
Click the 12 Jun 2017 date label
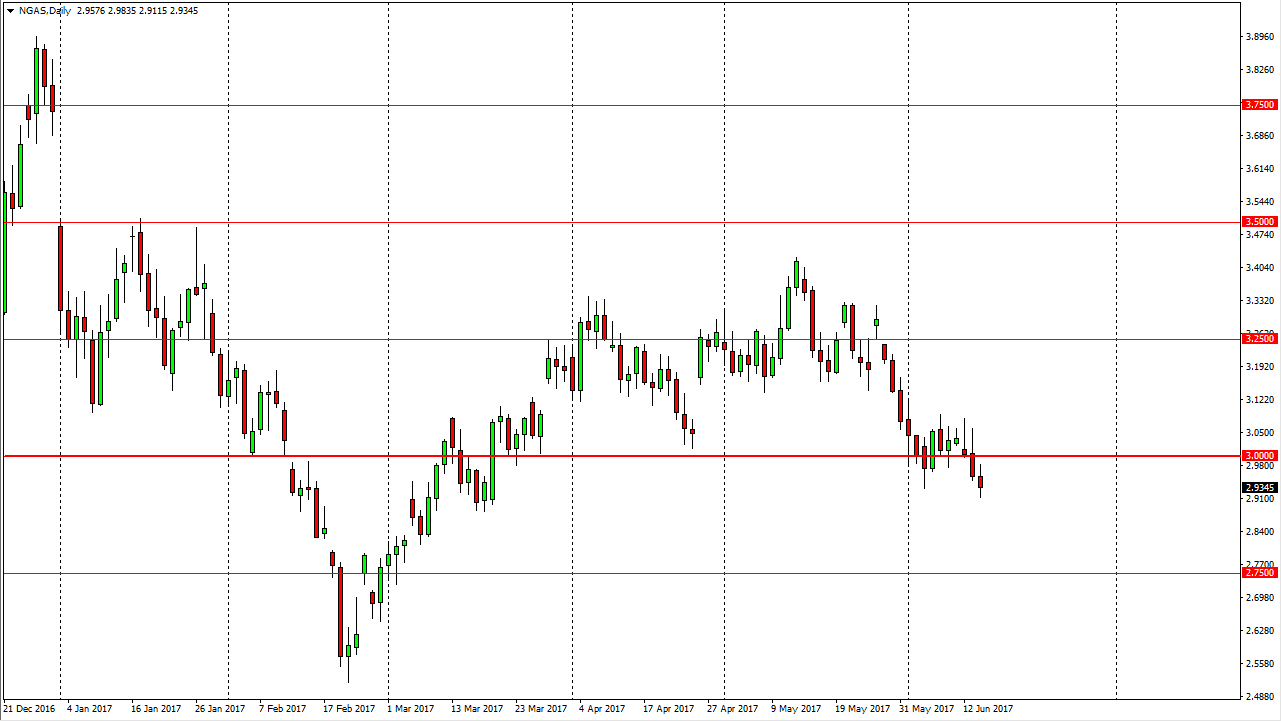pyautogui.click(x=988, y=709)
